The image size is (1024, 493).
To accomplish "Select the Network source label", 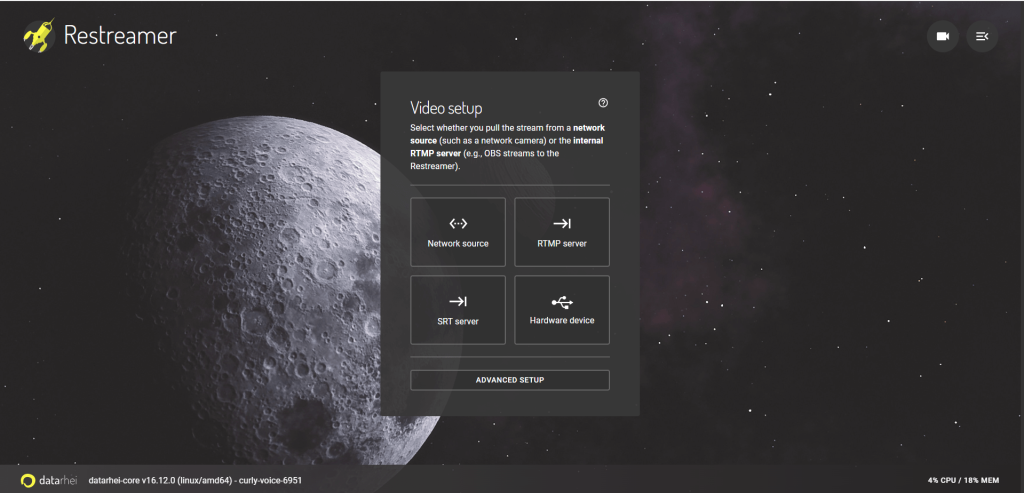I will (458, 244).
